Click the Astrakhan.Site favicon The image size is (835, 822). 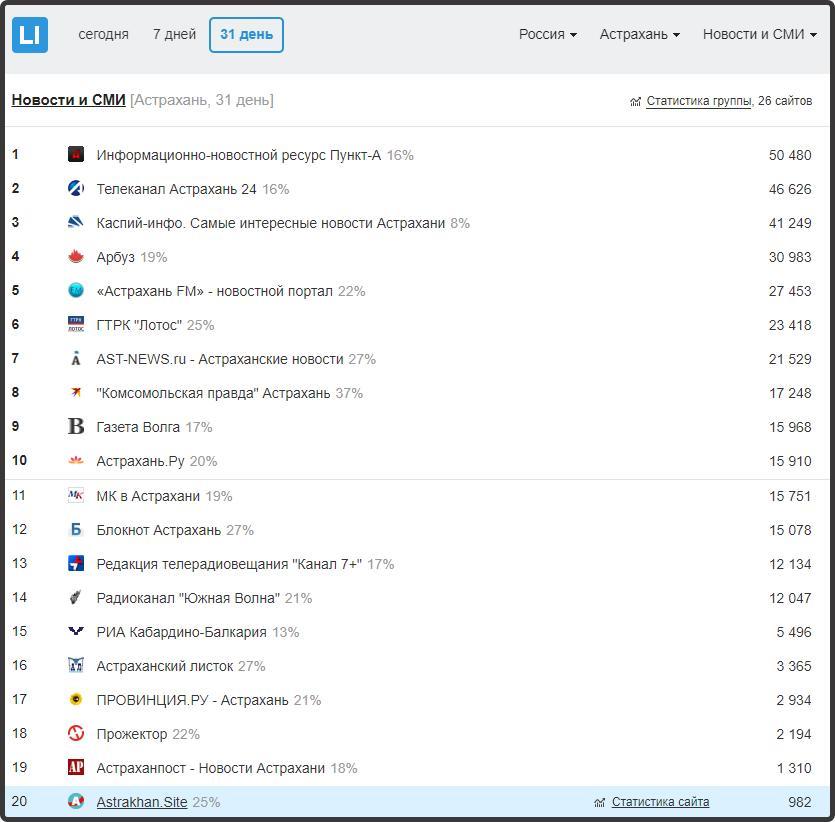(x=76, y=801)
